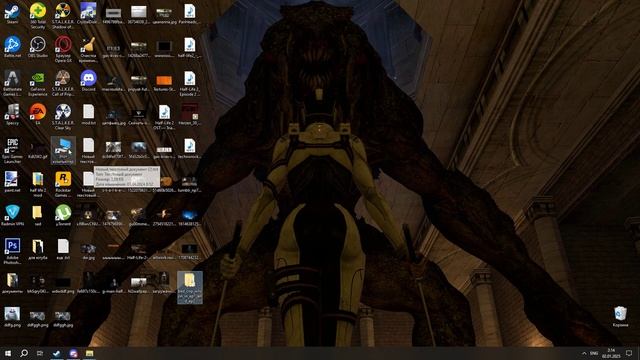Select the OBS Studio shortcut

coord(38,46)
